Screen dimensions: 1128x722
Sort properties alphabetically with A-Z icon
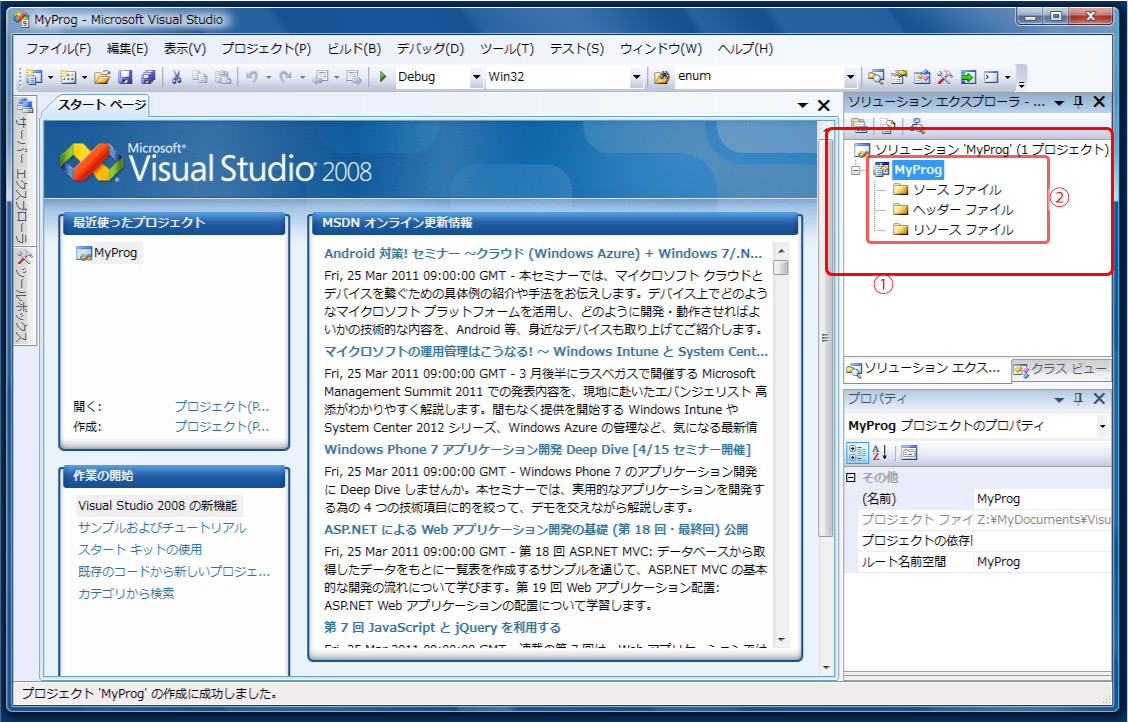(881, 453)
